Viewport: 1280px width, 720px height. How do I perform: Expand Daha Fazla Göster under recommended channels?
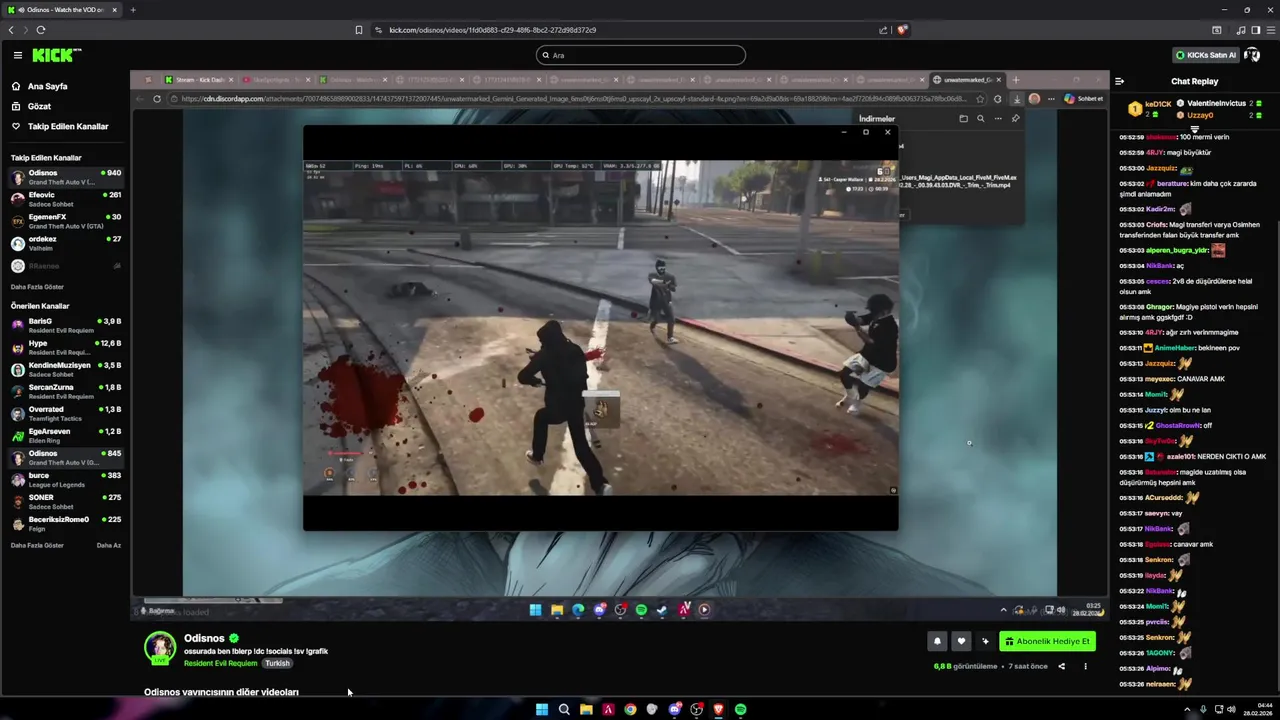(x=37, y=545)
